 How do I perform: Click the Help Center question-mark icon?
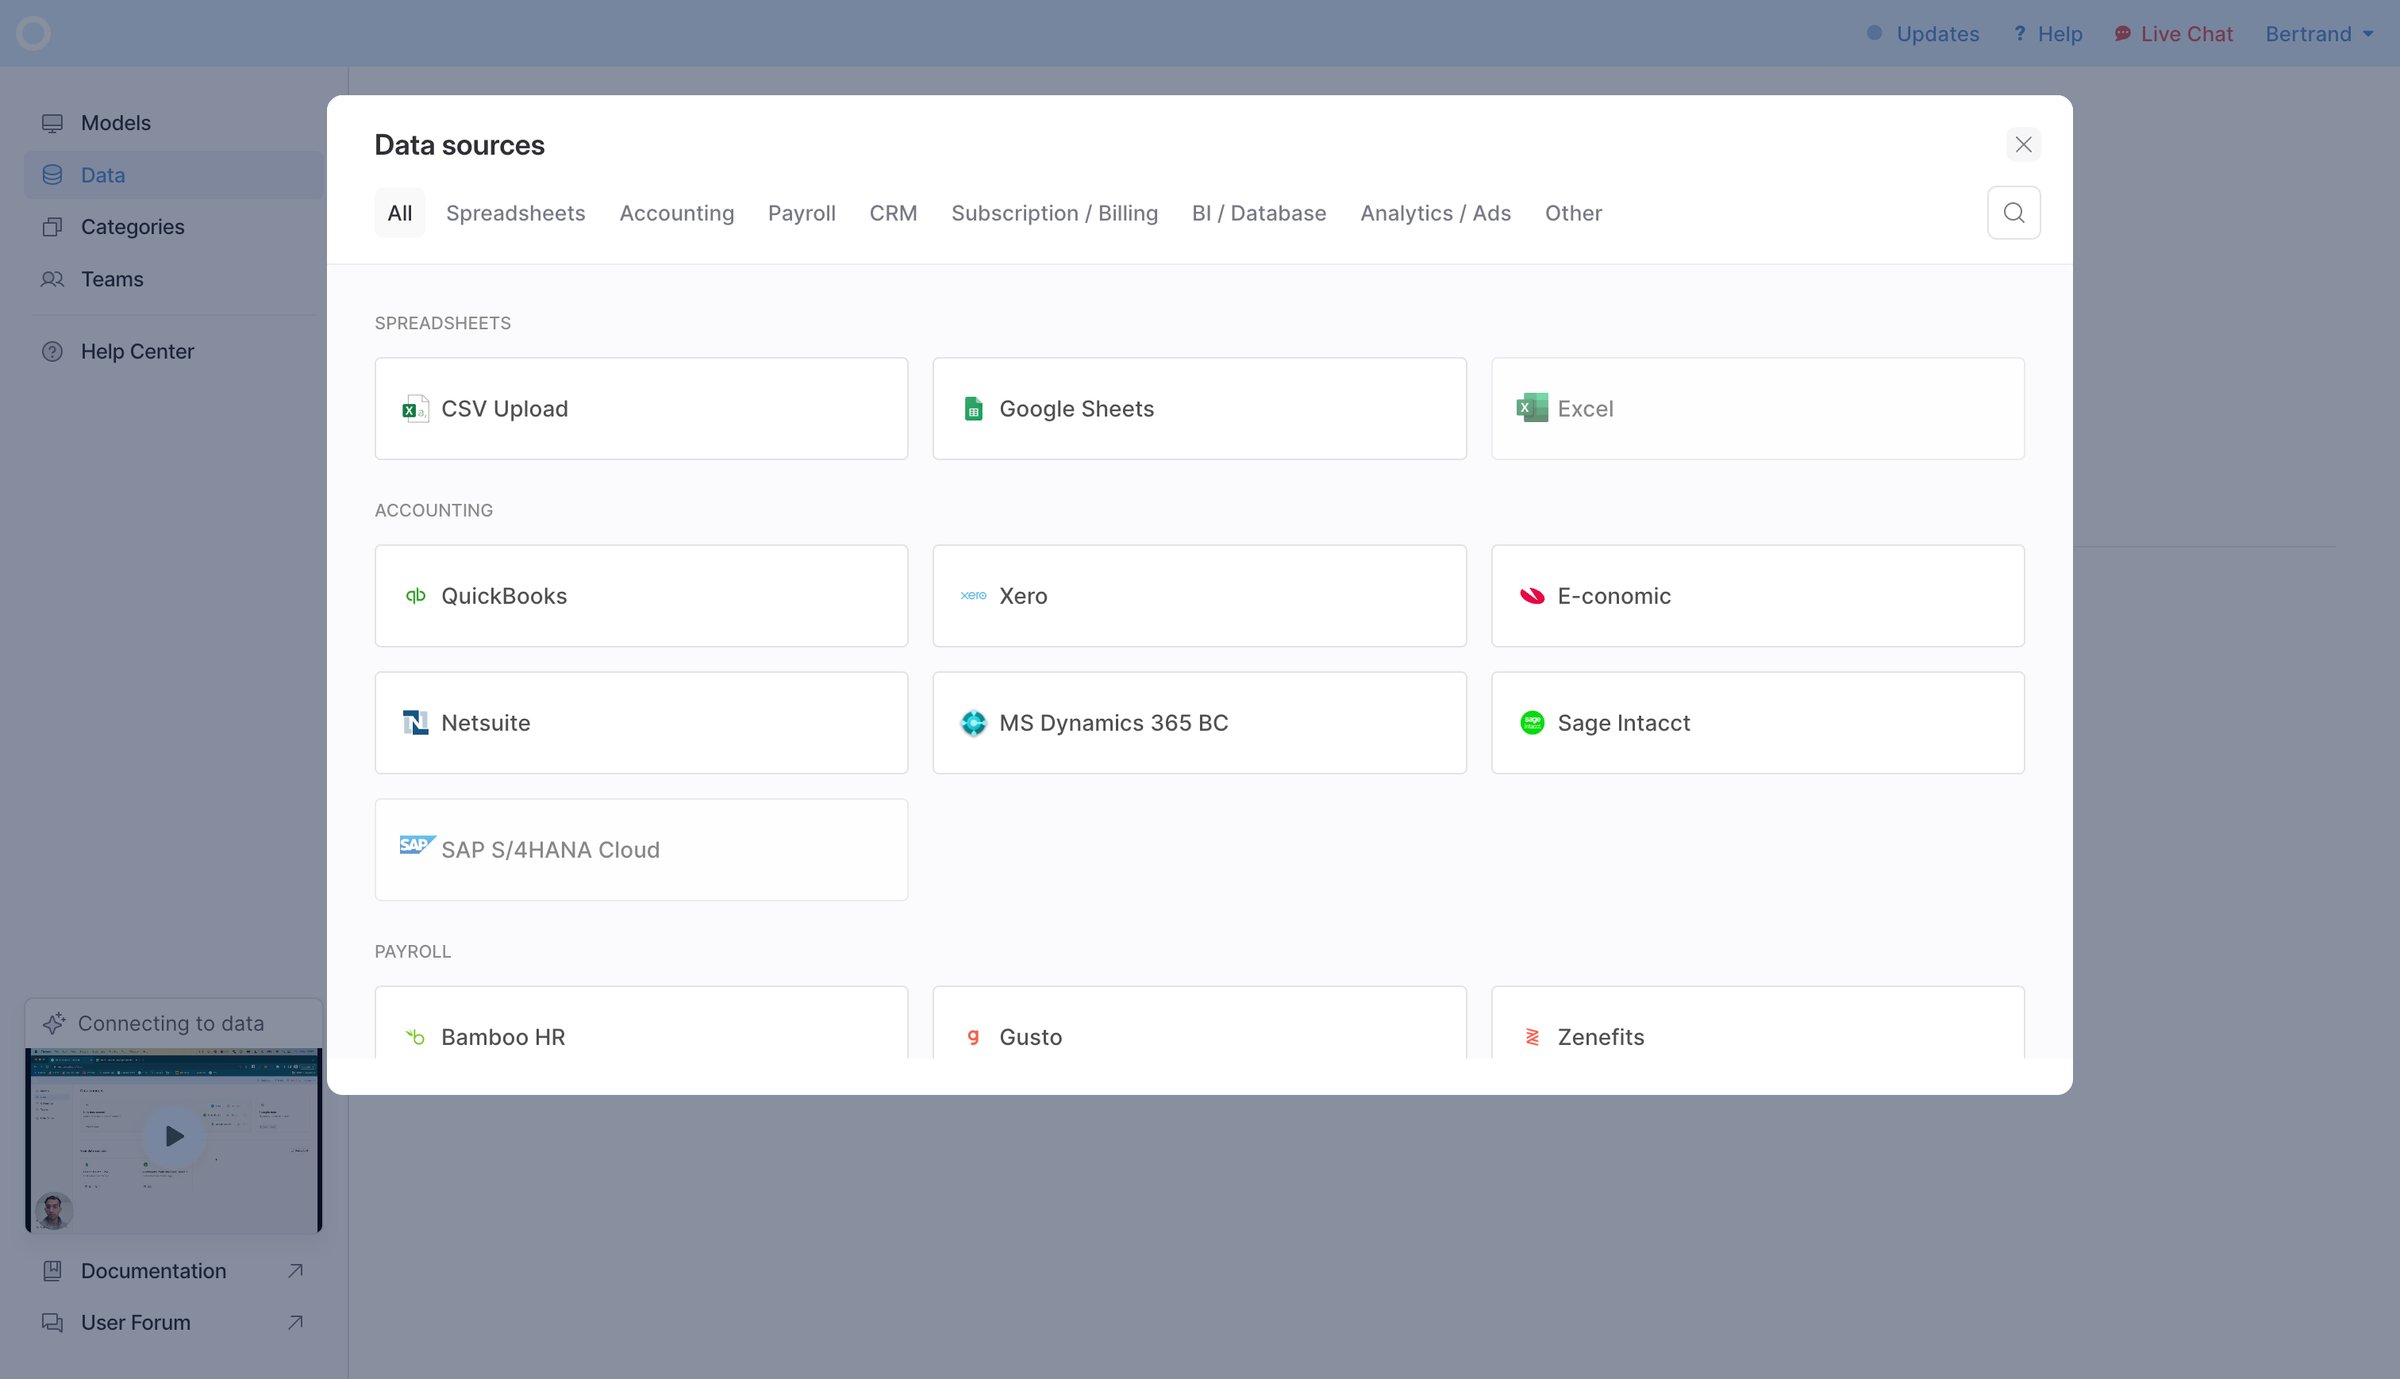pos(52,351)
